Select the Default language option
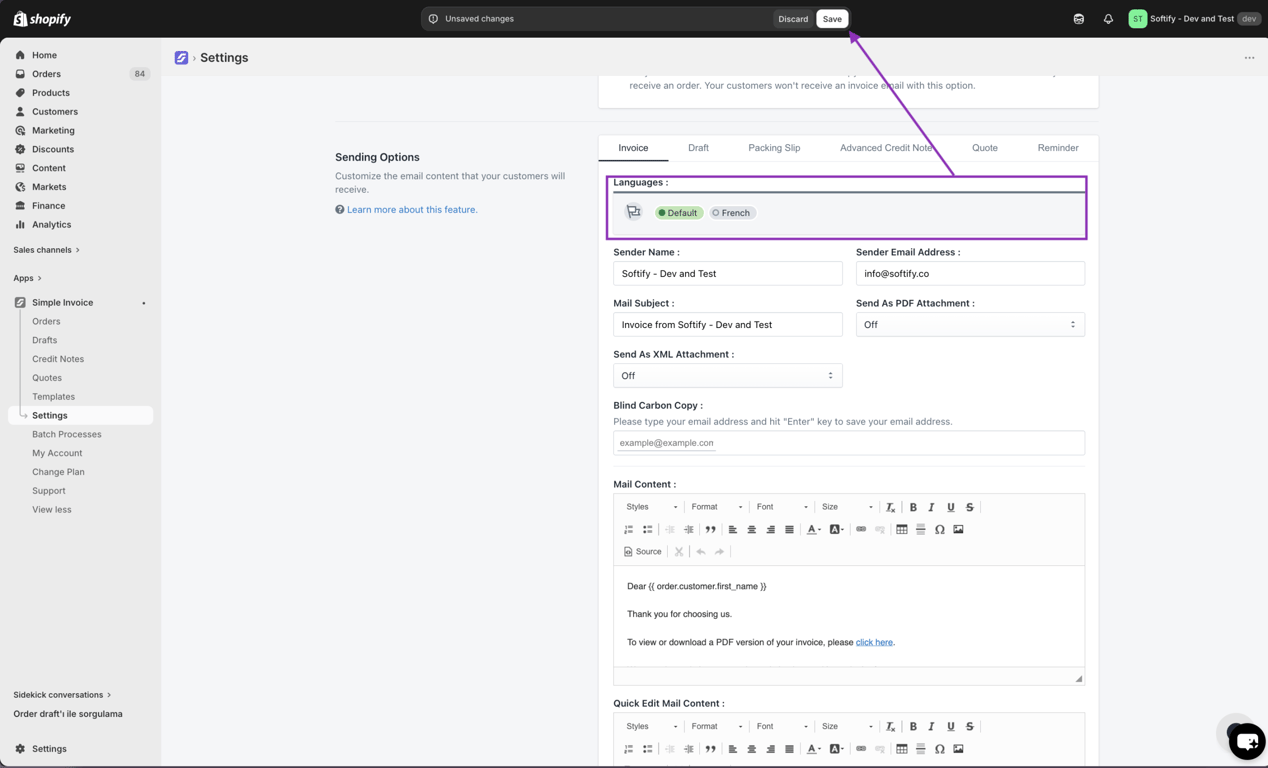This screenshot has height=768, width=1268. click(x=679, y=213)
